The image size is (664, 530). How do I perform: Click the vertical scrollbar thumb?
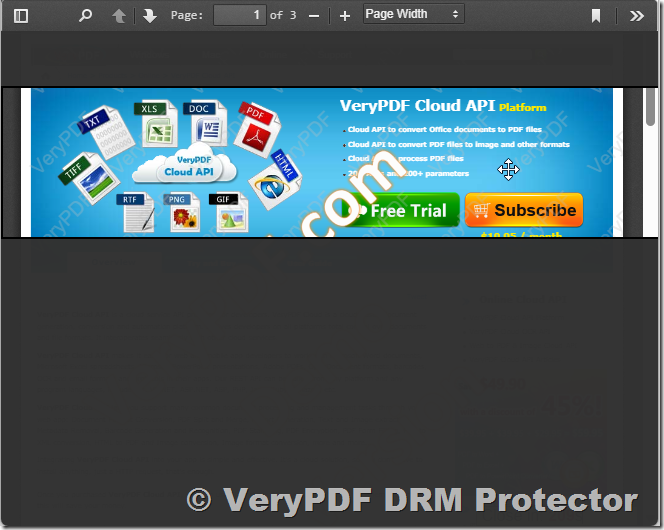[x=651, y=107]
